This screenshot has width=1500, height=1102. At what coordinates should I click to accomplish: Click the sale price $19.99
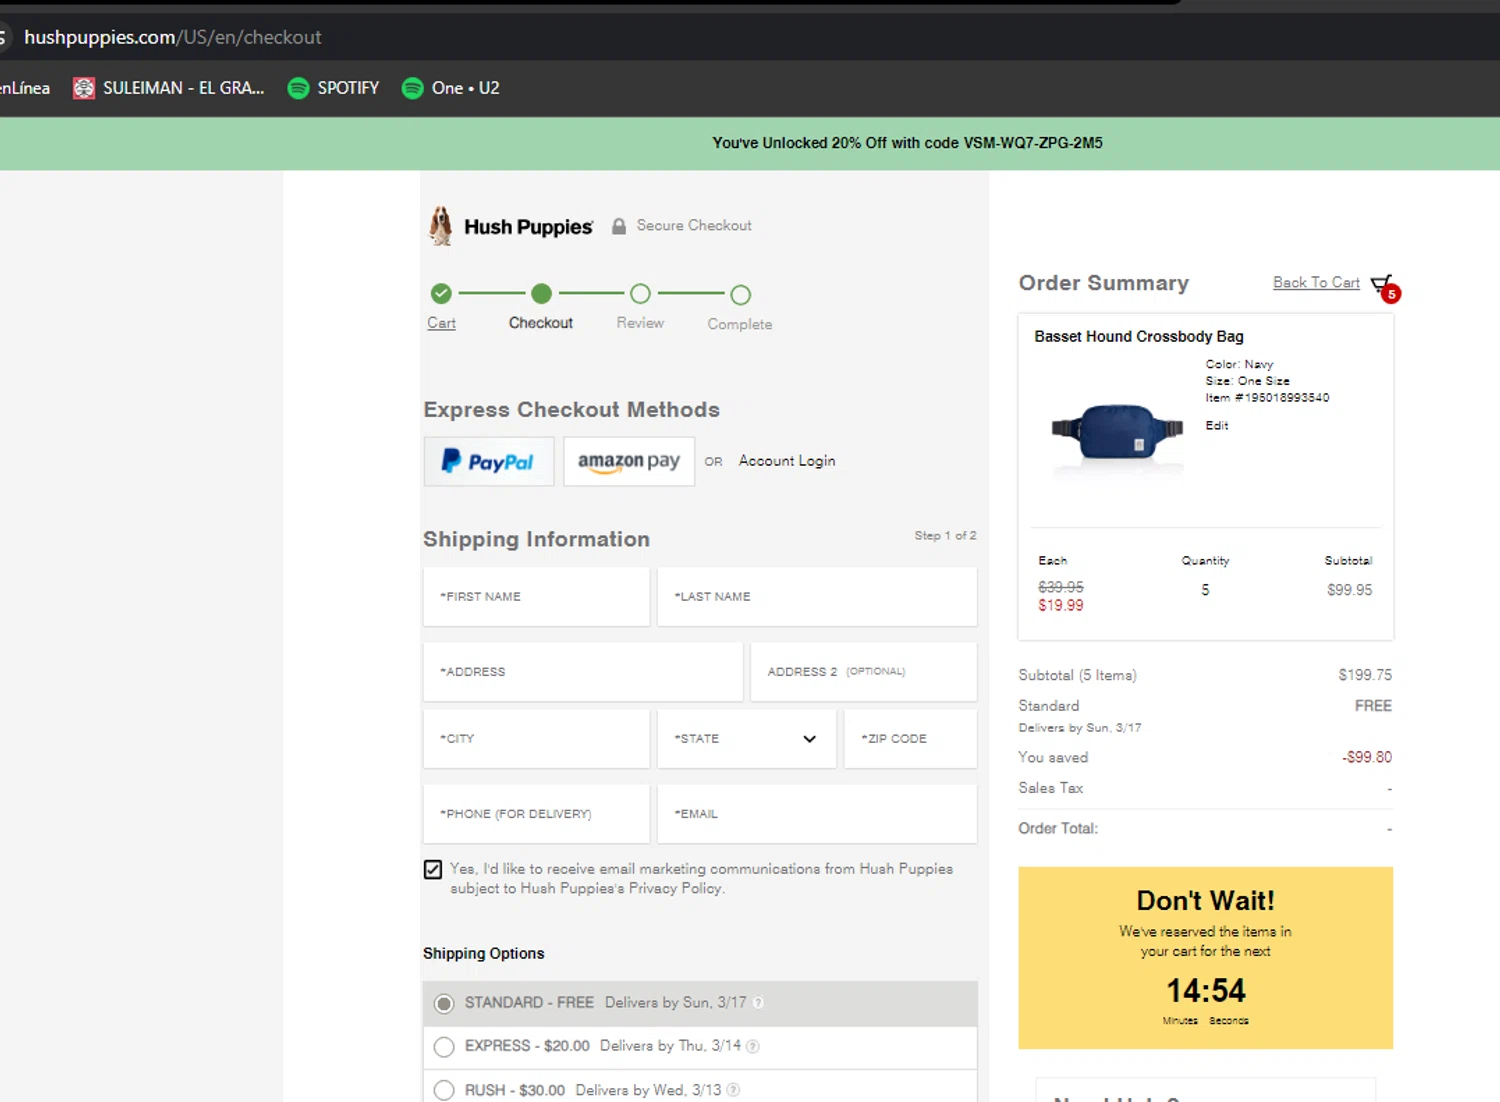(x=1061, y=606)
